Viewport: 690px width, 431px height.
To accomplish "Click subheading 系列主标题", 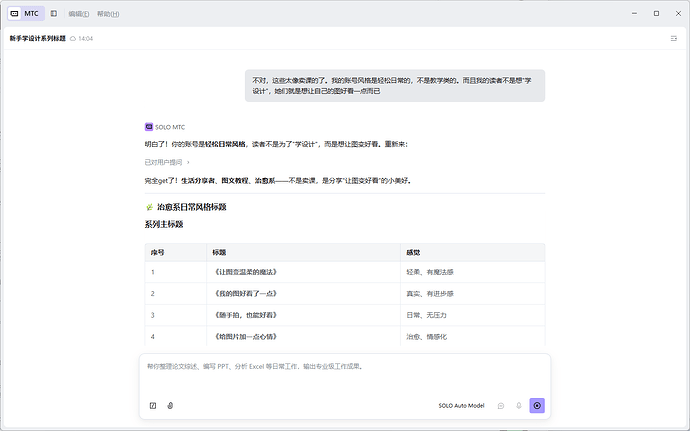I will (164, 225).
